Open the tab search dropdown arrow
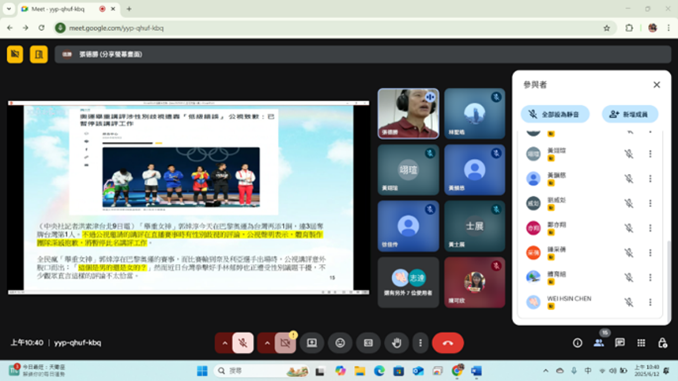Viewport: 678px width, 381px height. point(9,9)
